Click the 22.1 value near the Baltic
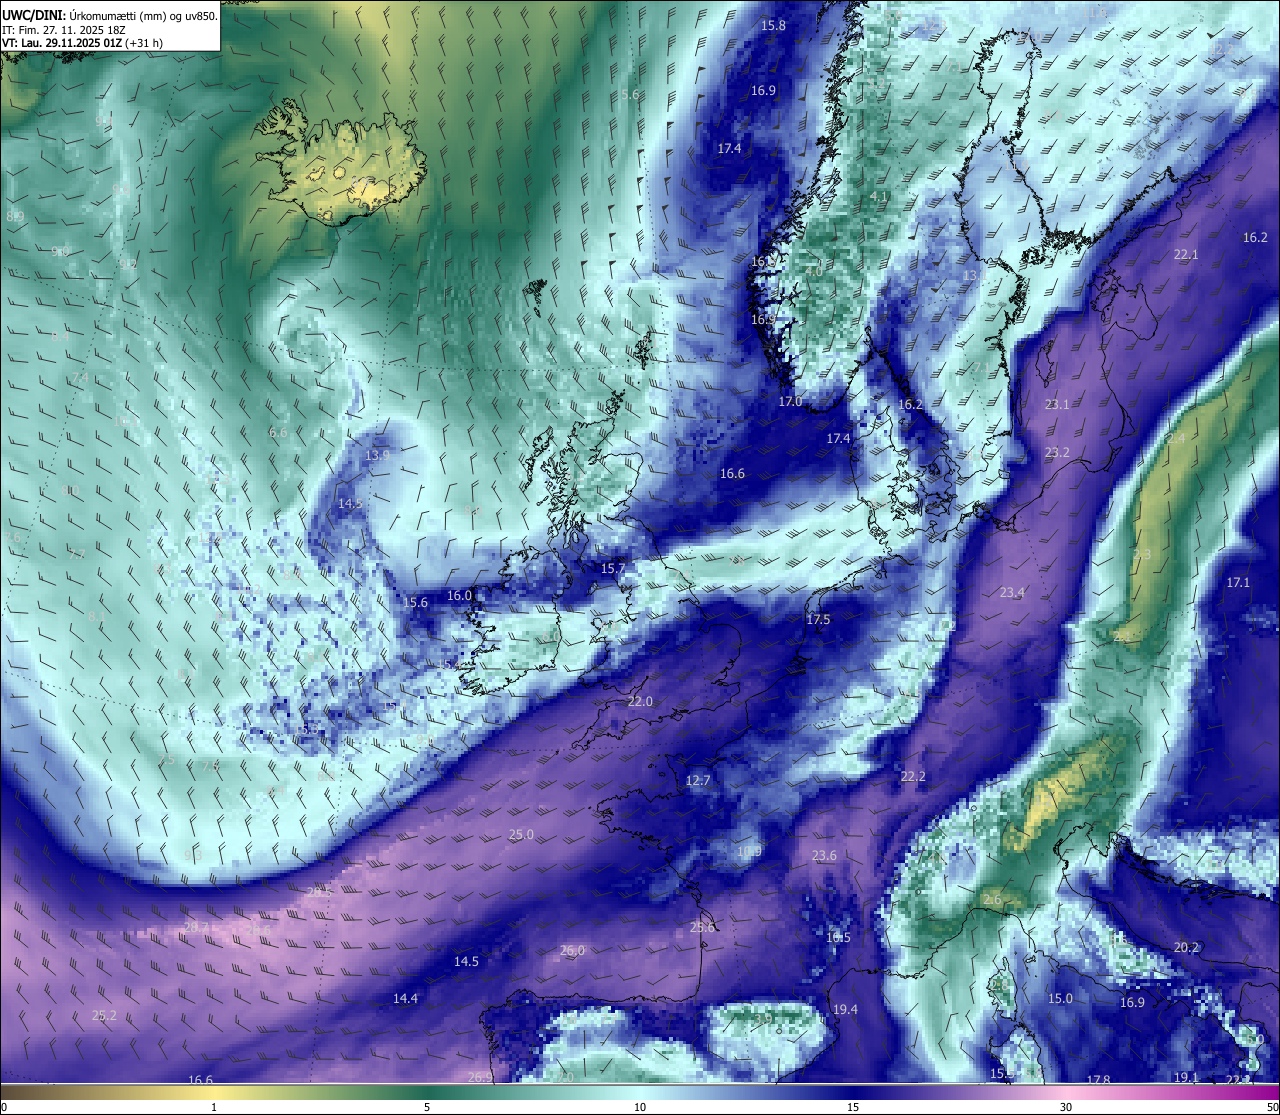 (1185, 255)
